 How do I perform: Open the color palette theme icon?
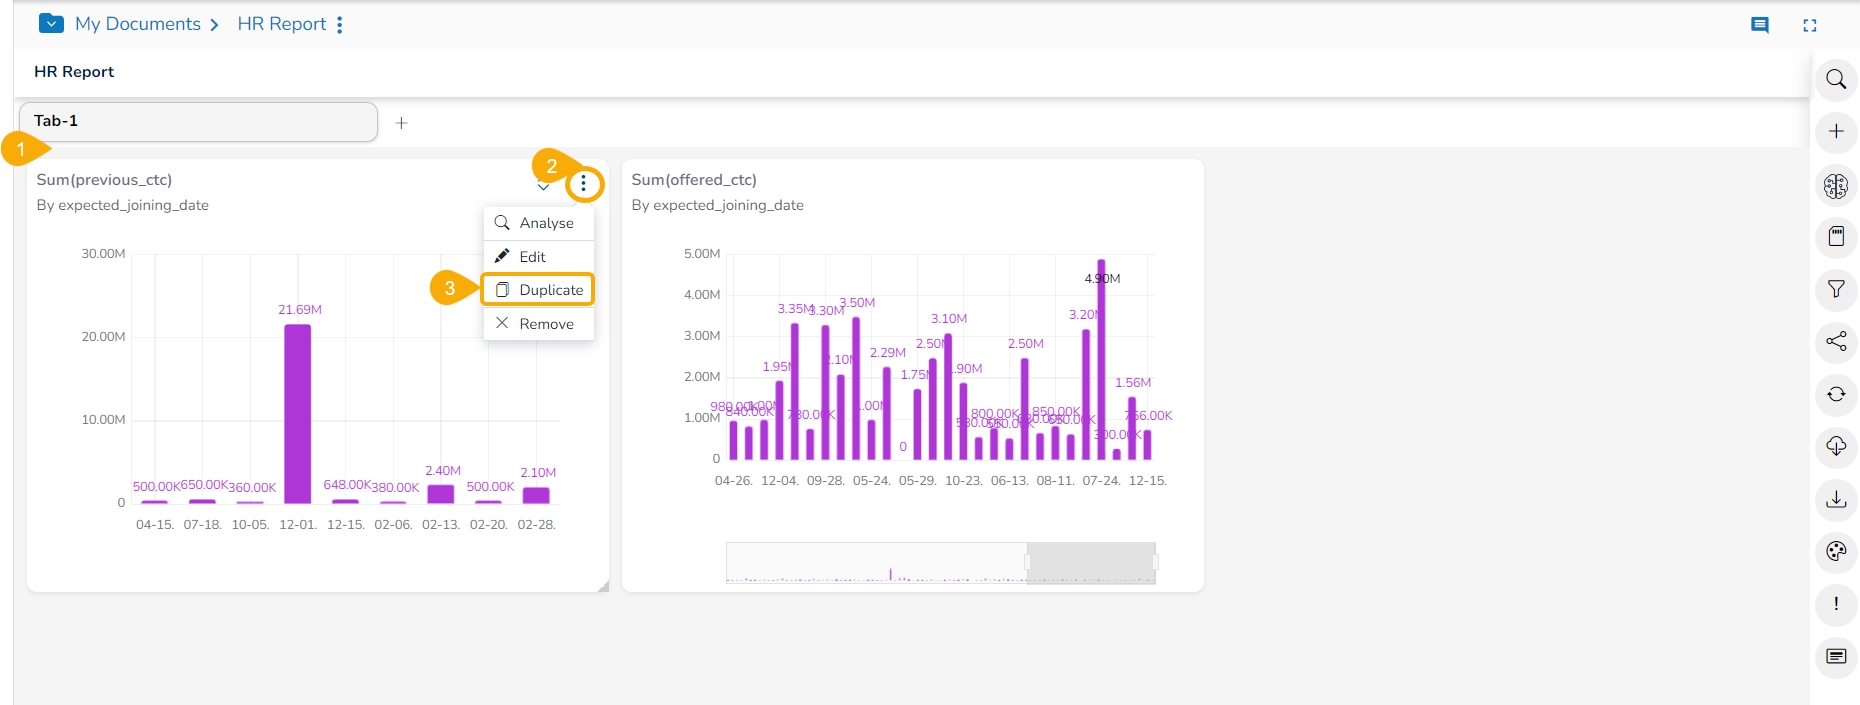click(x=1836, y=551)
